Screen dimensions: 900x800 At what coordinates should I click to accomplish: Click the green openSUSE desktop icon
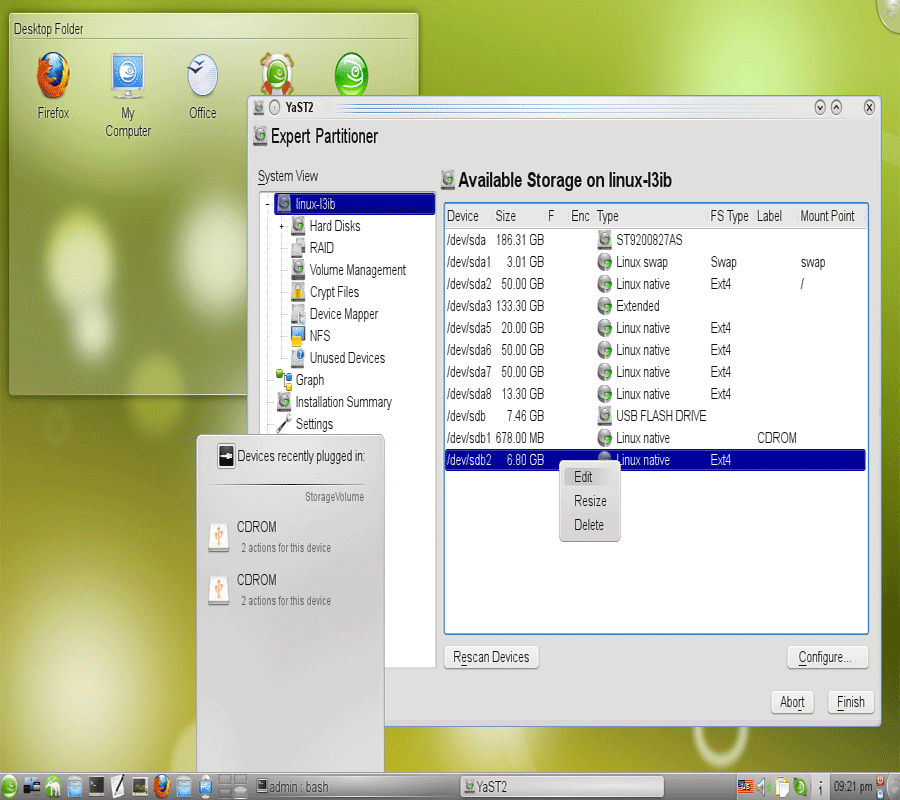tap(351, 75)
